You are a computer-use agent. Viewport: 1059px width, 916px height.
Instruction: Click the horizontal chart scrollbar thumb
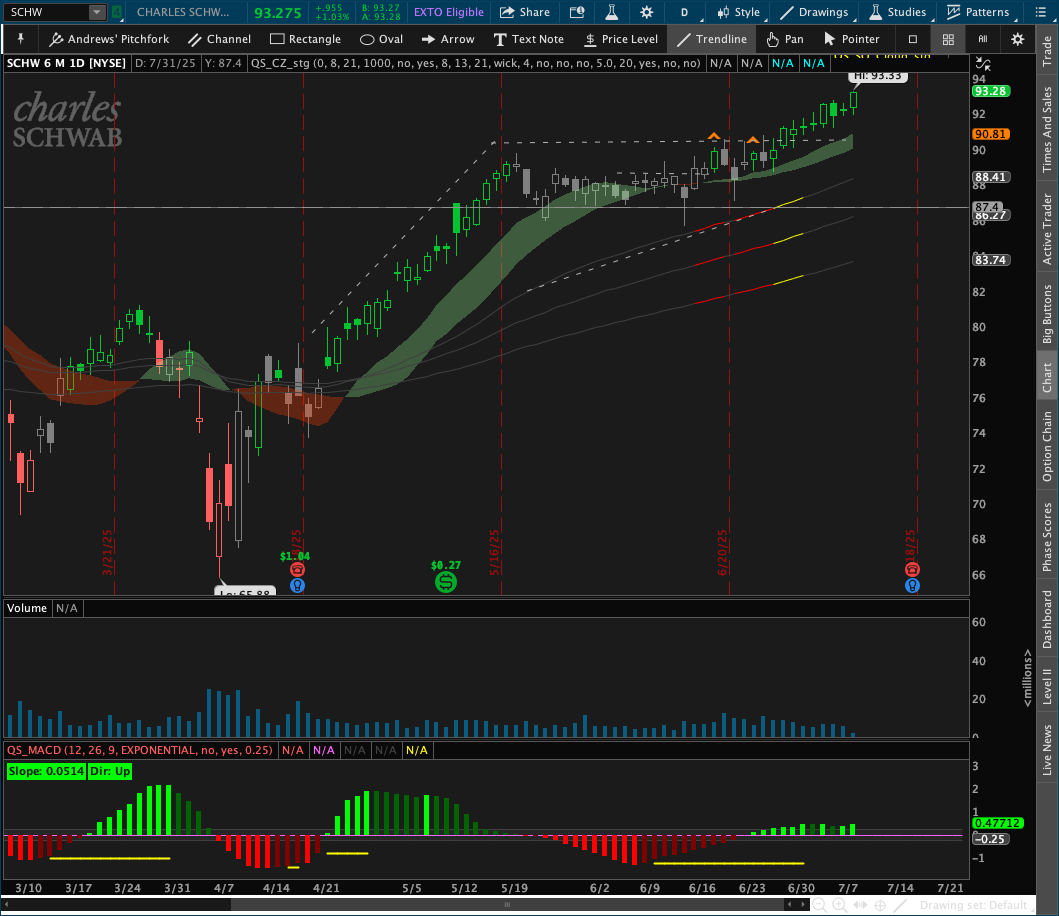click(x=507, y=905)
